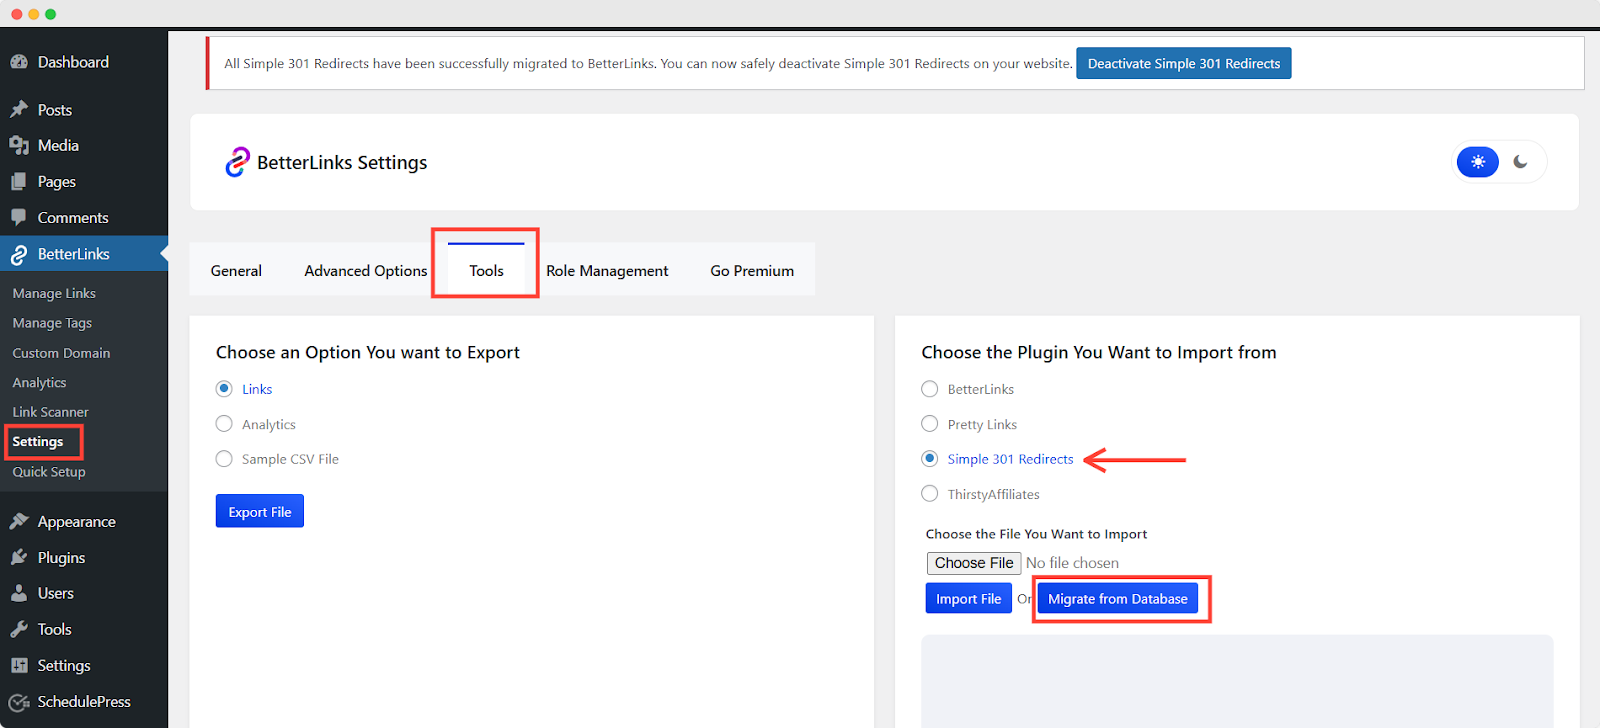Open Appearance in admin menu
The height and width of the screenshot is (728, 1600).
click(x=77, y=522)
